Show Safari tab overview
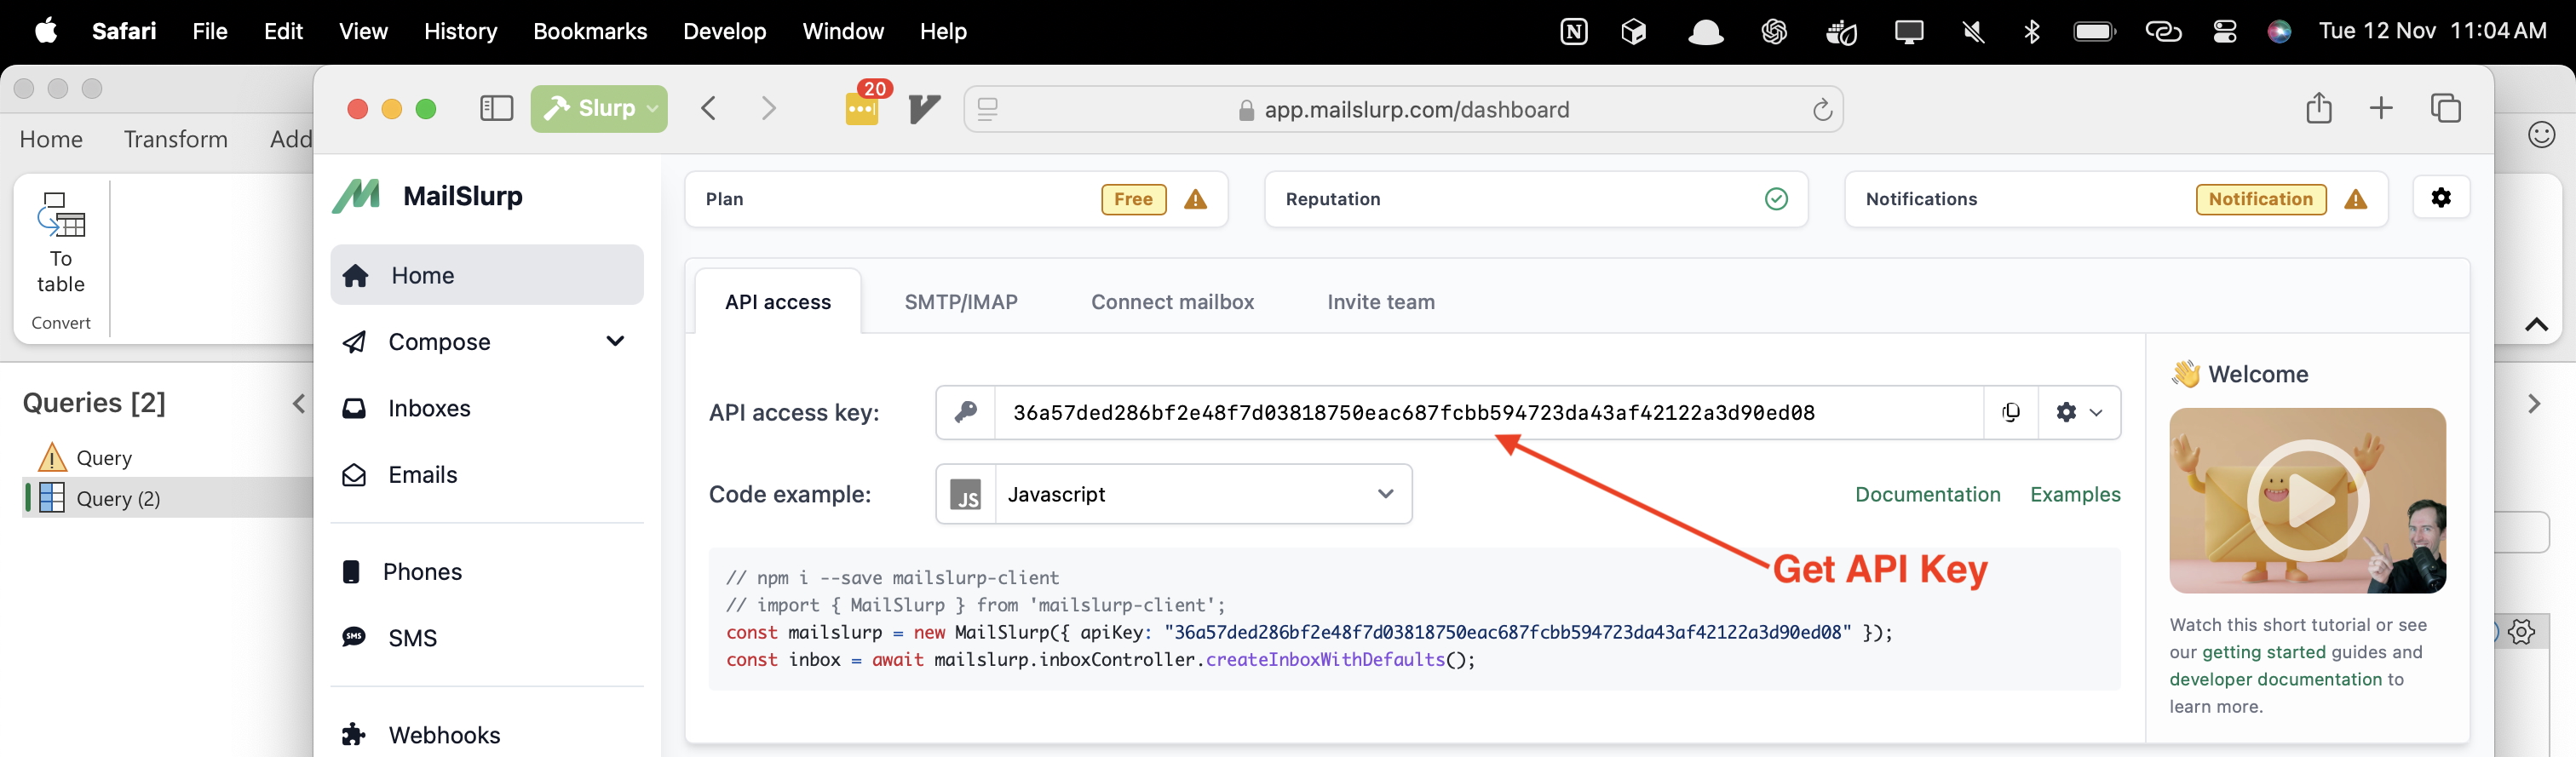 point(2445,108)
